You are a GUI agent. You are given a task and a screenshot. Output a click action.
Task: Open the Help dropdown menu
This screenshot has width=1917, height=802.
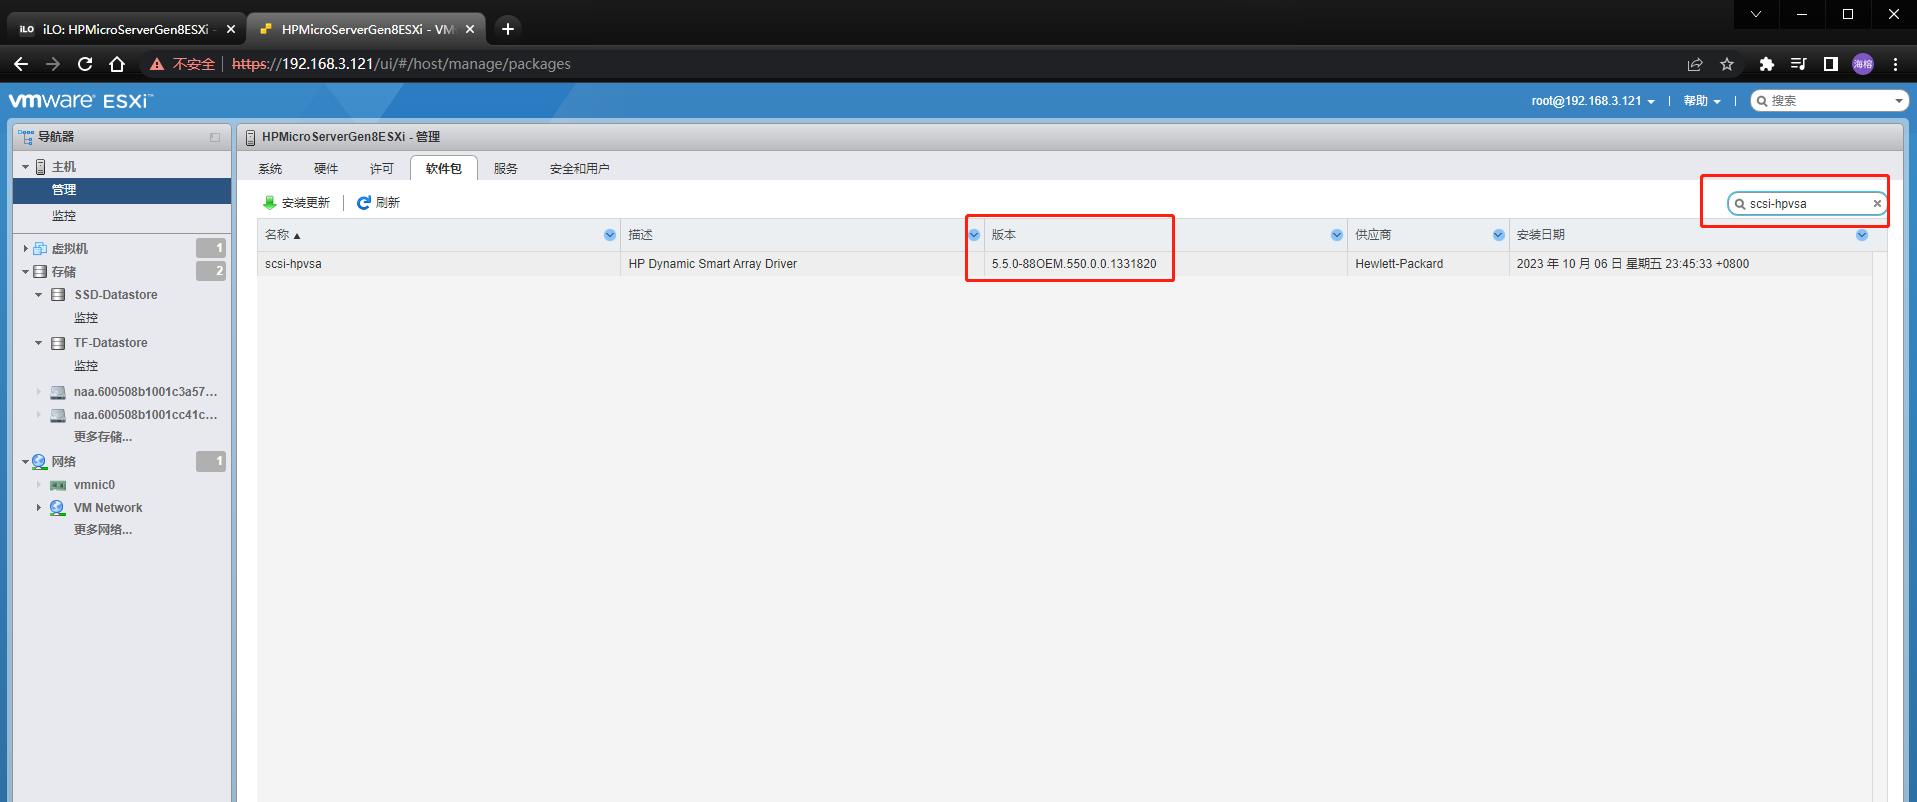pyautogui.click(x=1701, y=101)
